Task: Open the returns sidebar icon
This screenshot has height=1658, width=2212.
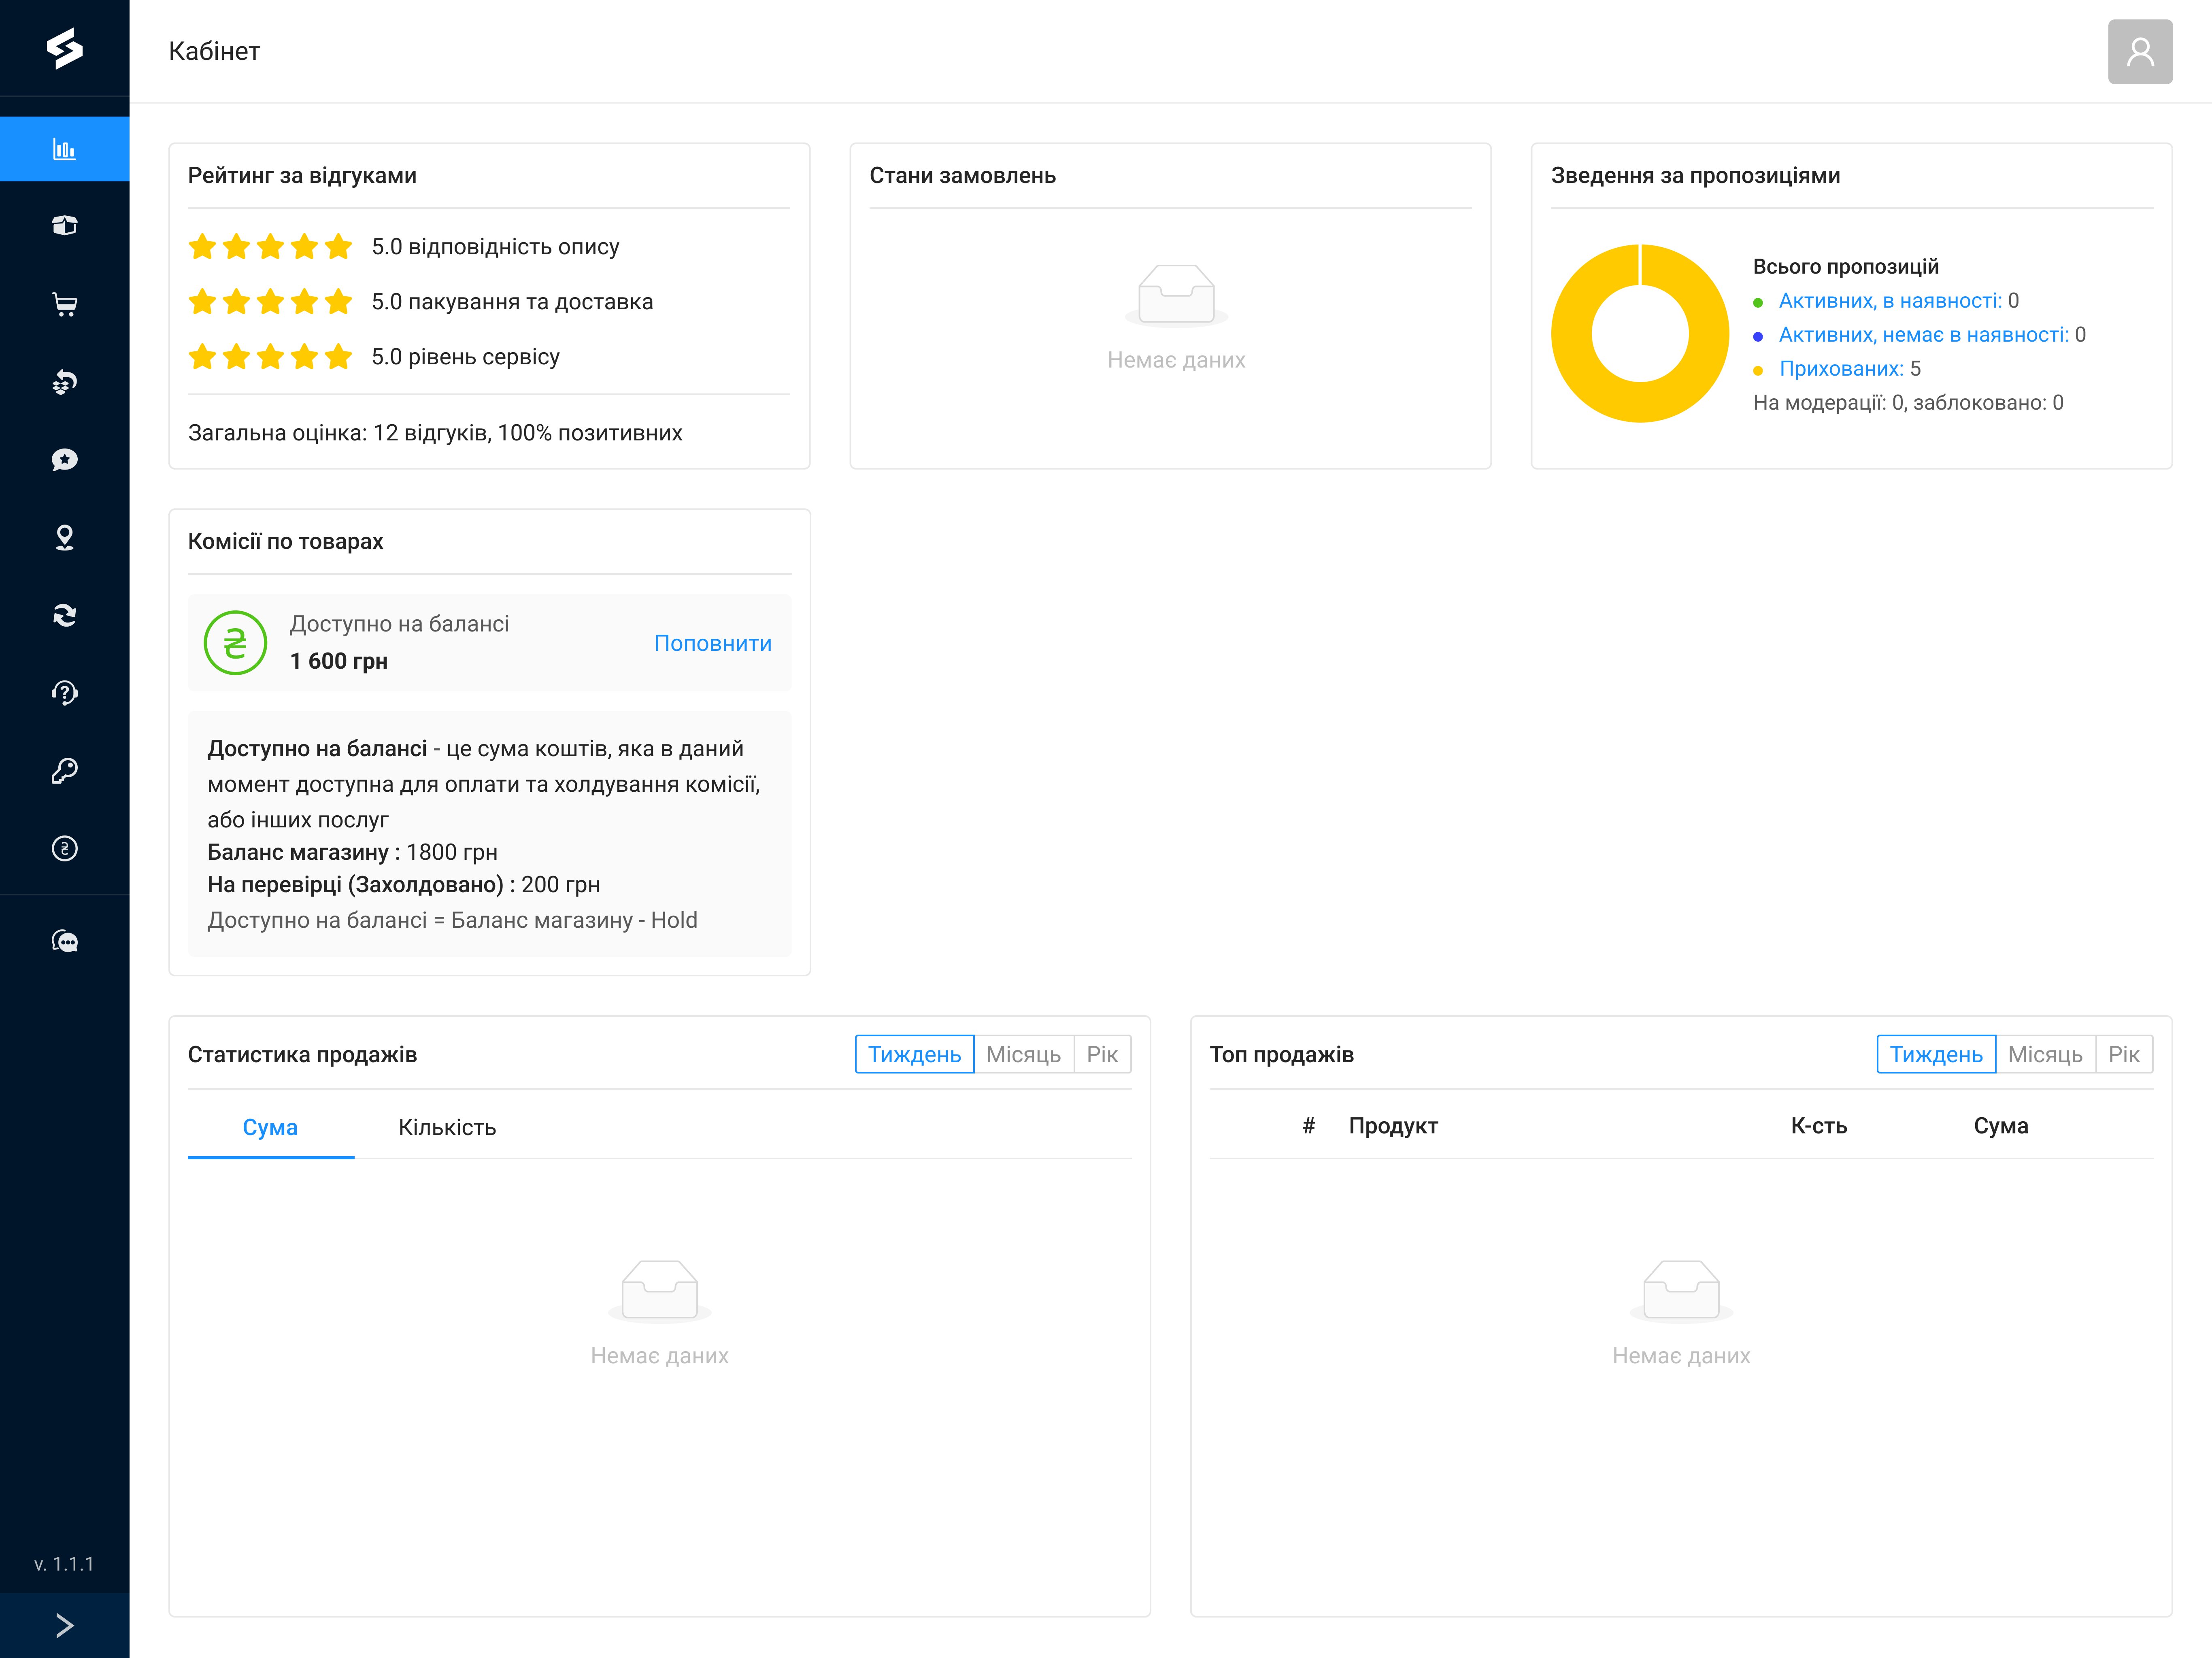Action: pos(64,382)
